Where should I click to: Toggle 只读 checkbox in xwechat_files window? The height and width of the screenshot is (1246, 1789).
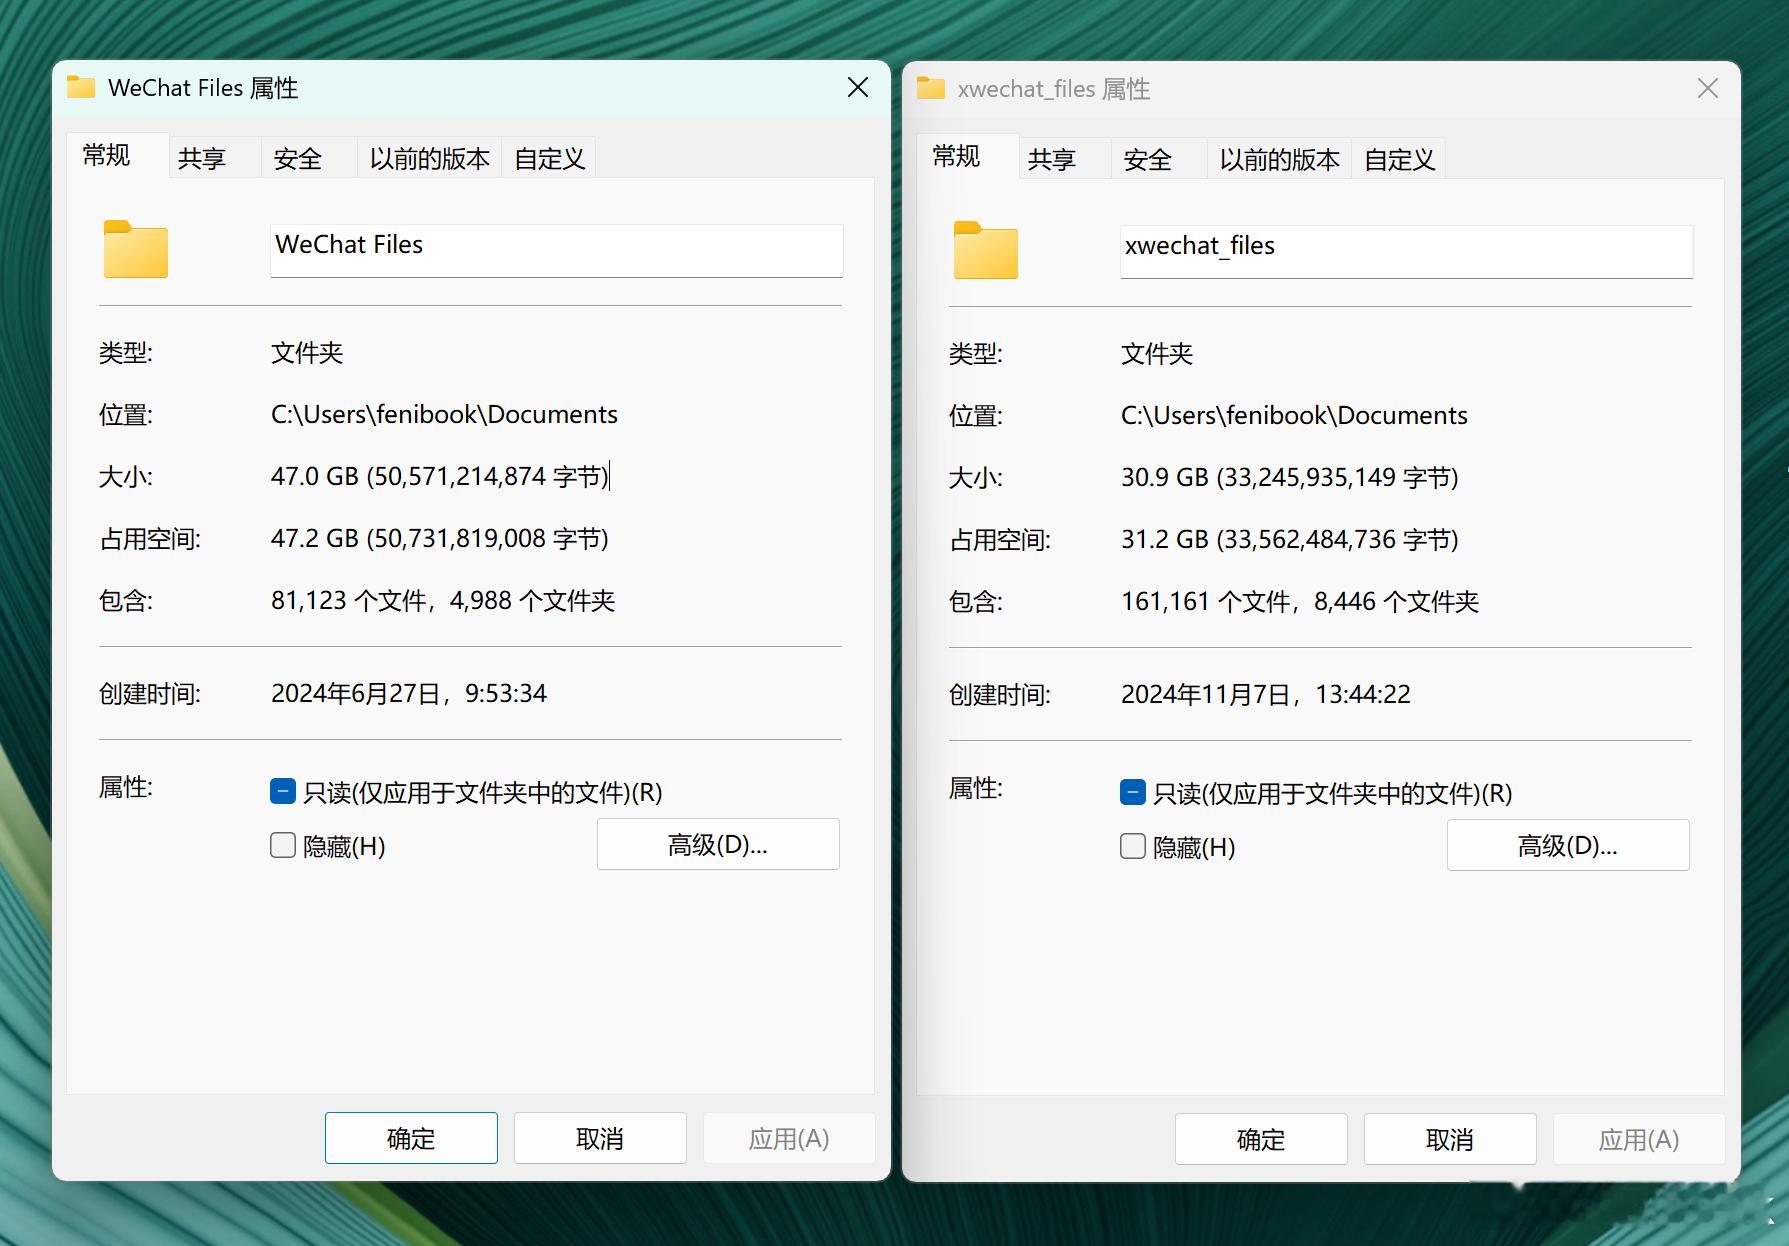(x=1133, y=793)
